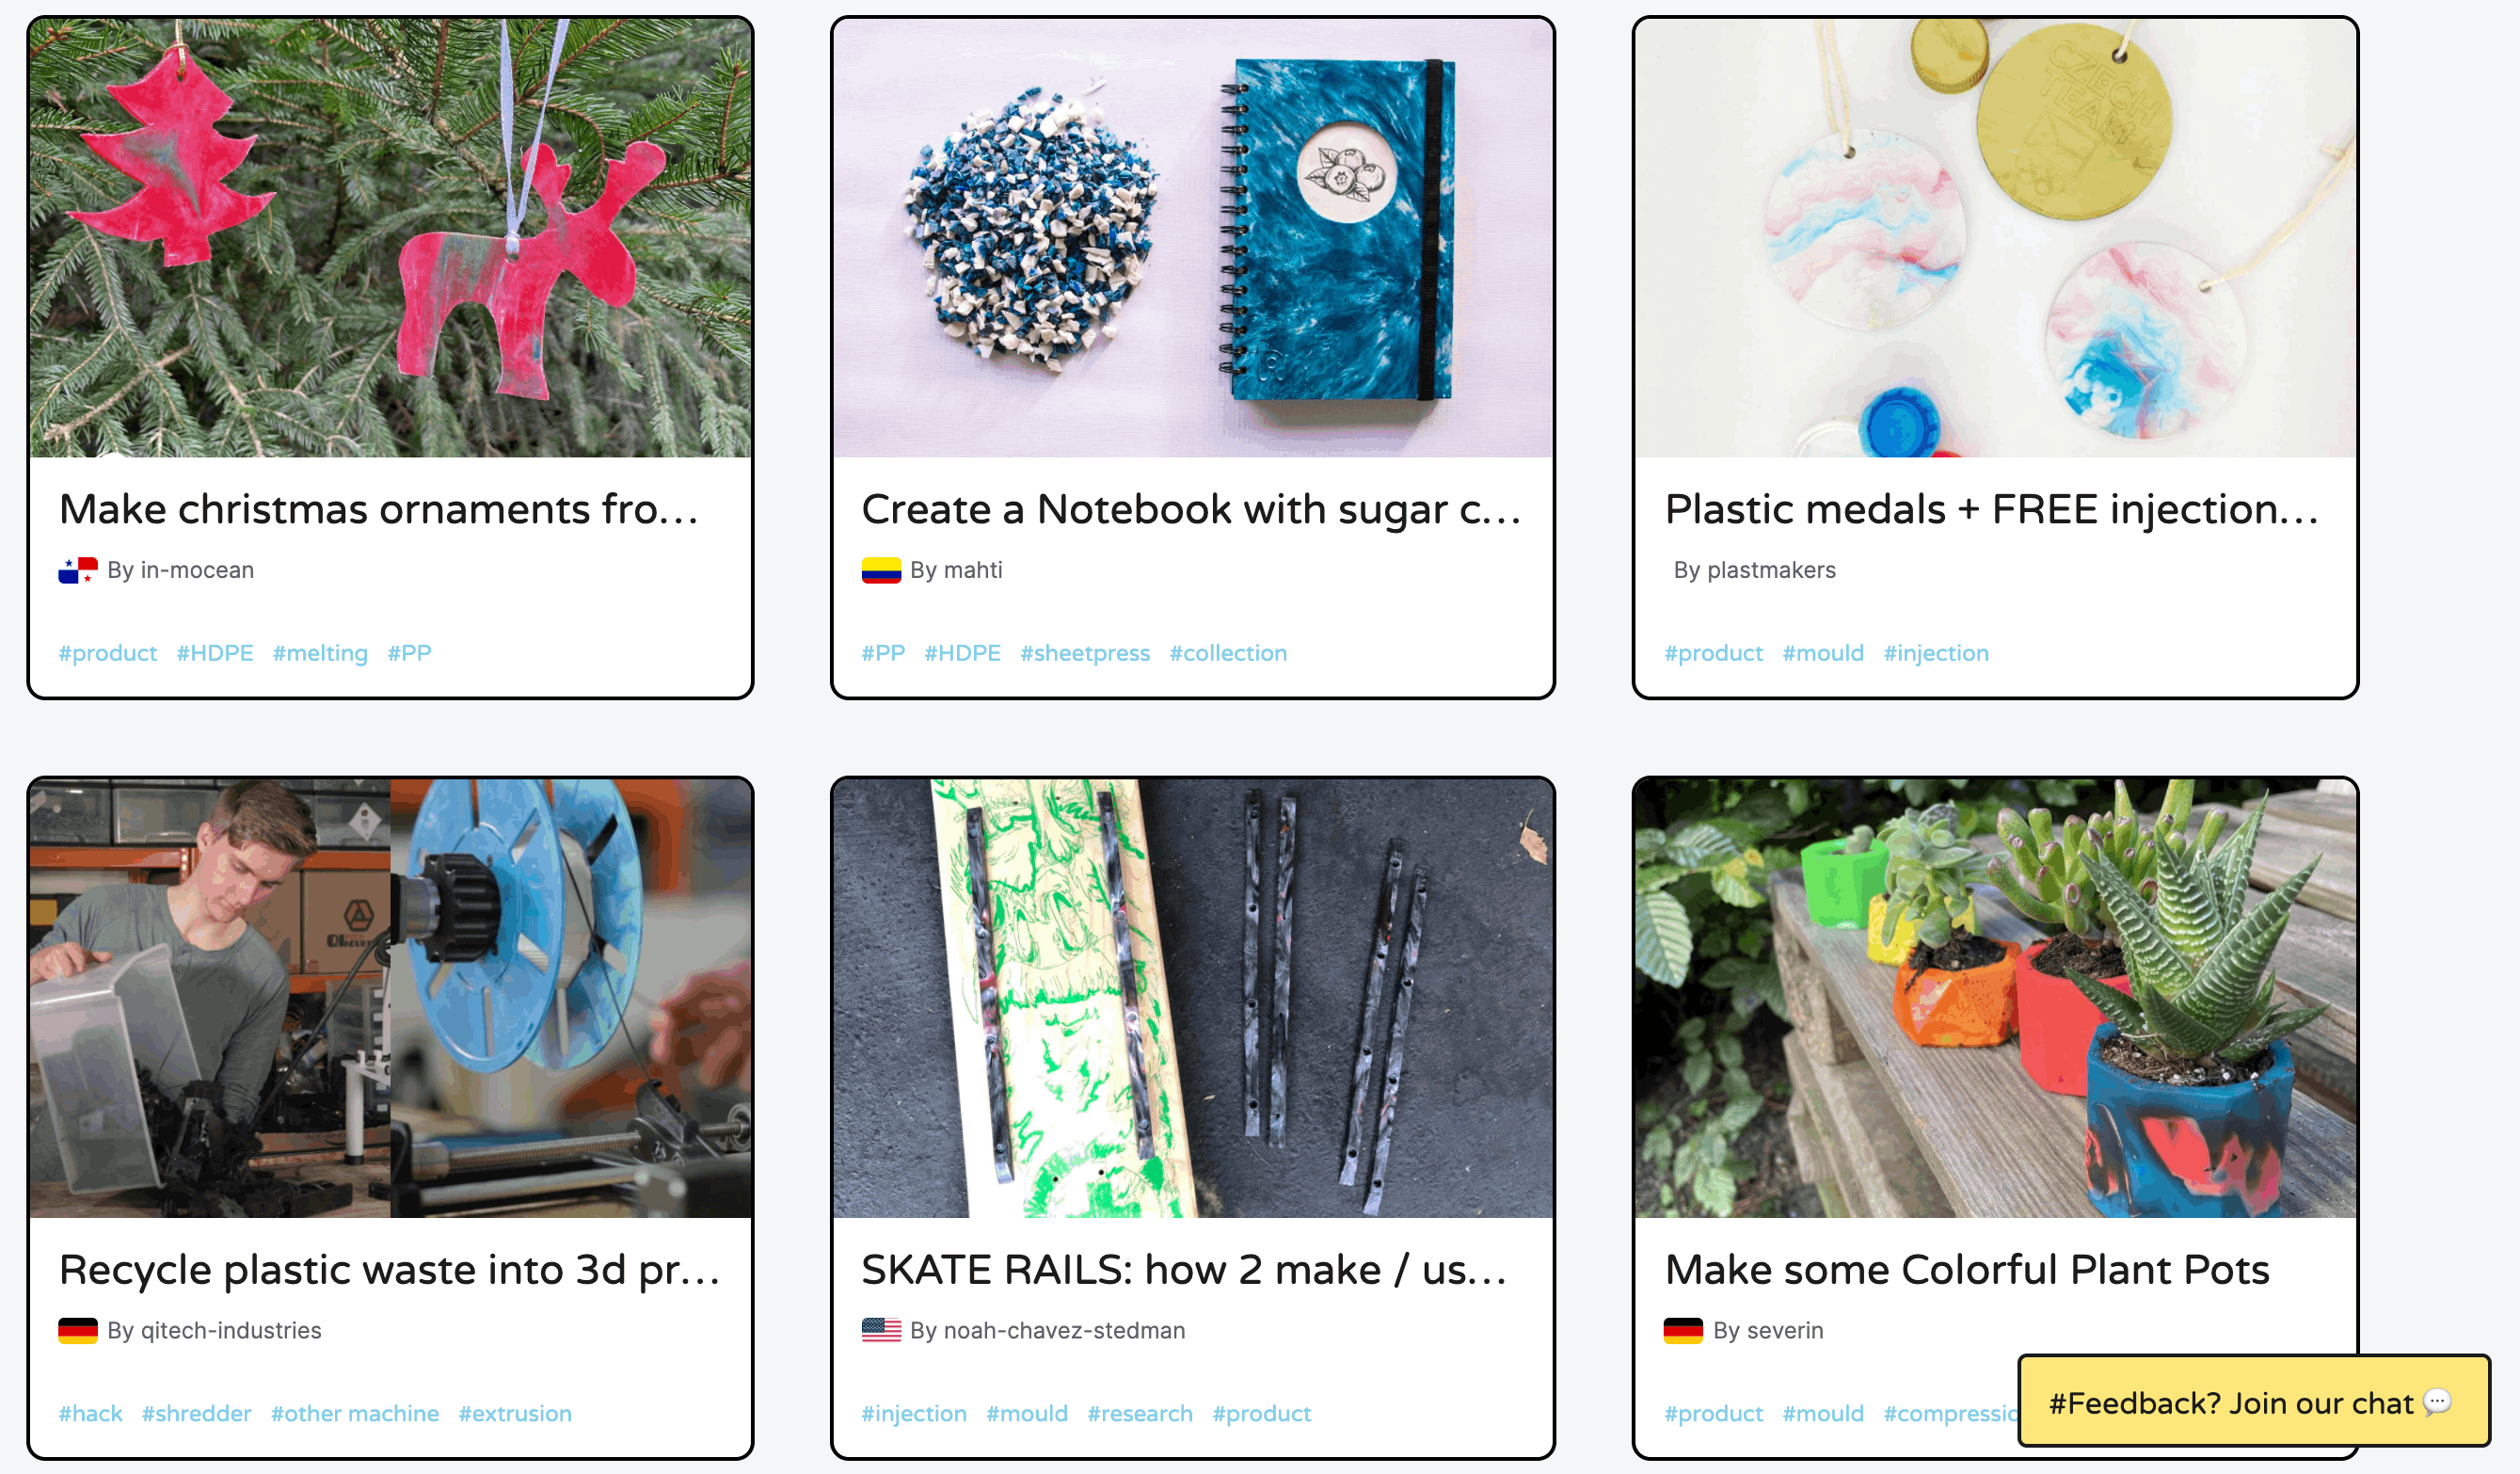Image resolution: width=2520 pixels, height=1474 pixels.
Task: Select the #extrusion tag on the recycle card
Action: pos(515,1414)
